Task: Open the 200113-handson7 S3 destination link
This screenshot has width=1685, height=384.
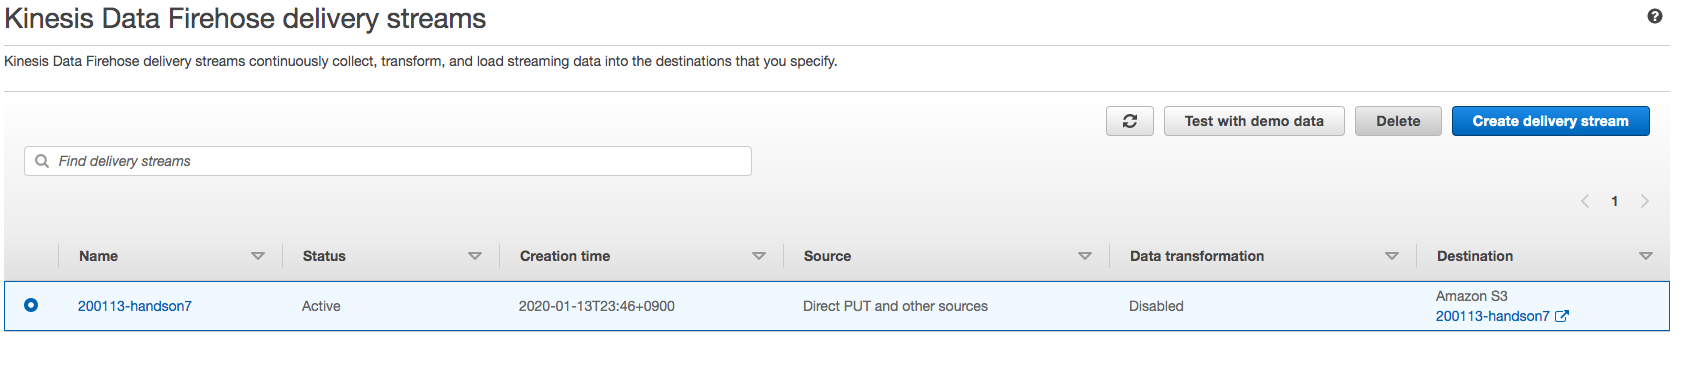Action: click(1493, 316)
